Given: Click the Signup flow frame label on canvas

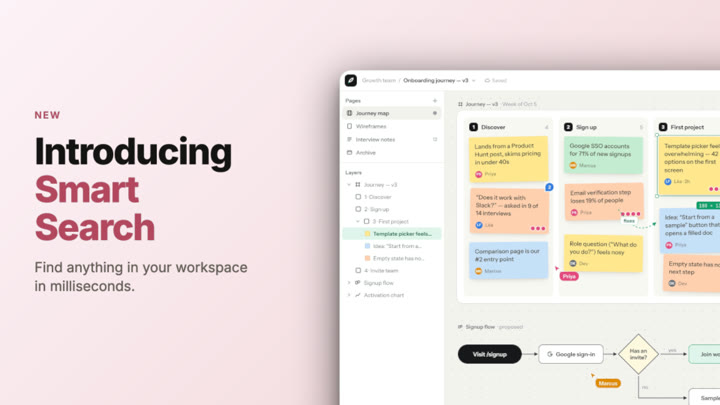Looking at the screenshot, I should (x=480, y=327).
